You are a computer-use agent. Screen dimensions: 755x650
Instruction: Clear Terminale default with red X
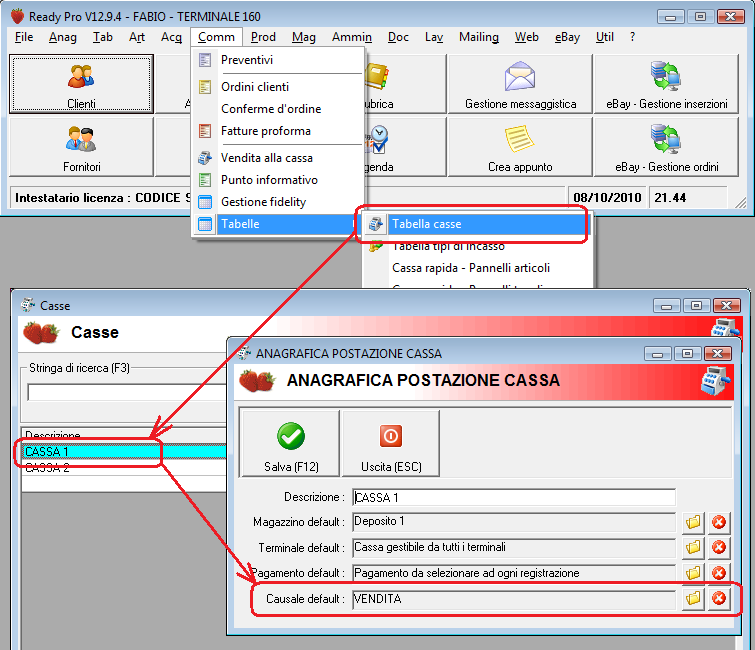point(719,547)
